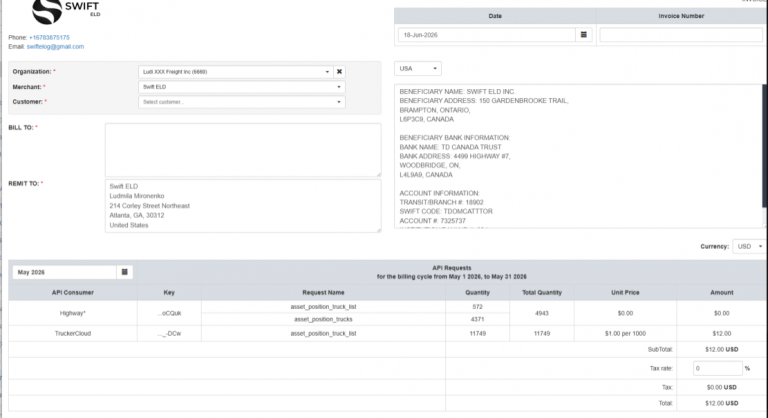Open the May 2026 billing cycle calendar icon
The width and height of the screenshot is (768, 418).
(124, 272)
